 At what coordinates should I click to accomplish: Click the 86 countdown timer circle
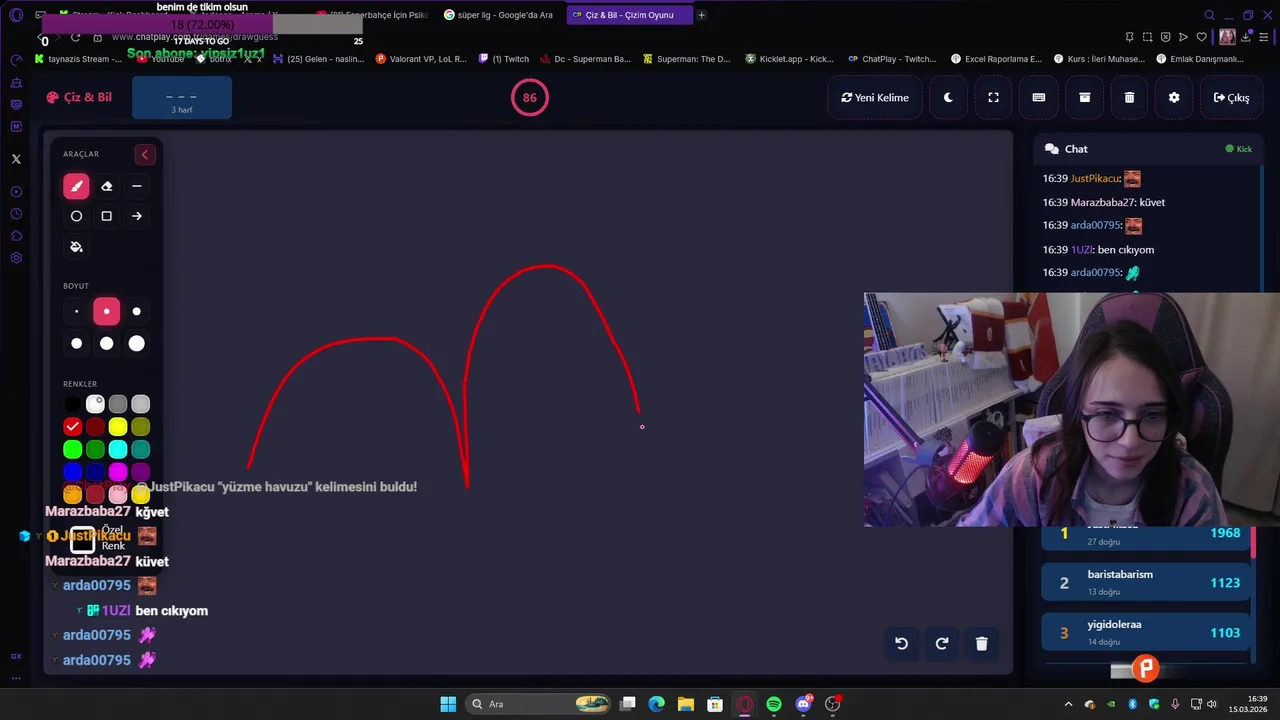click(x=530, y=97)
